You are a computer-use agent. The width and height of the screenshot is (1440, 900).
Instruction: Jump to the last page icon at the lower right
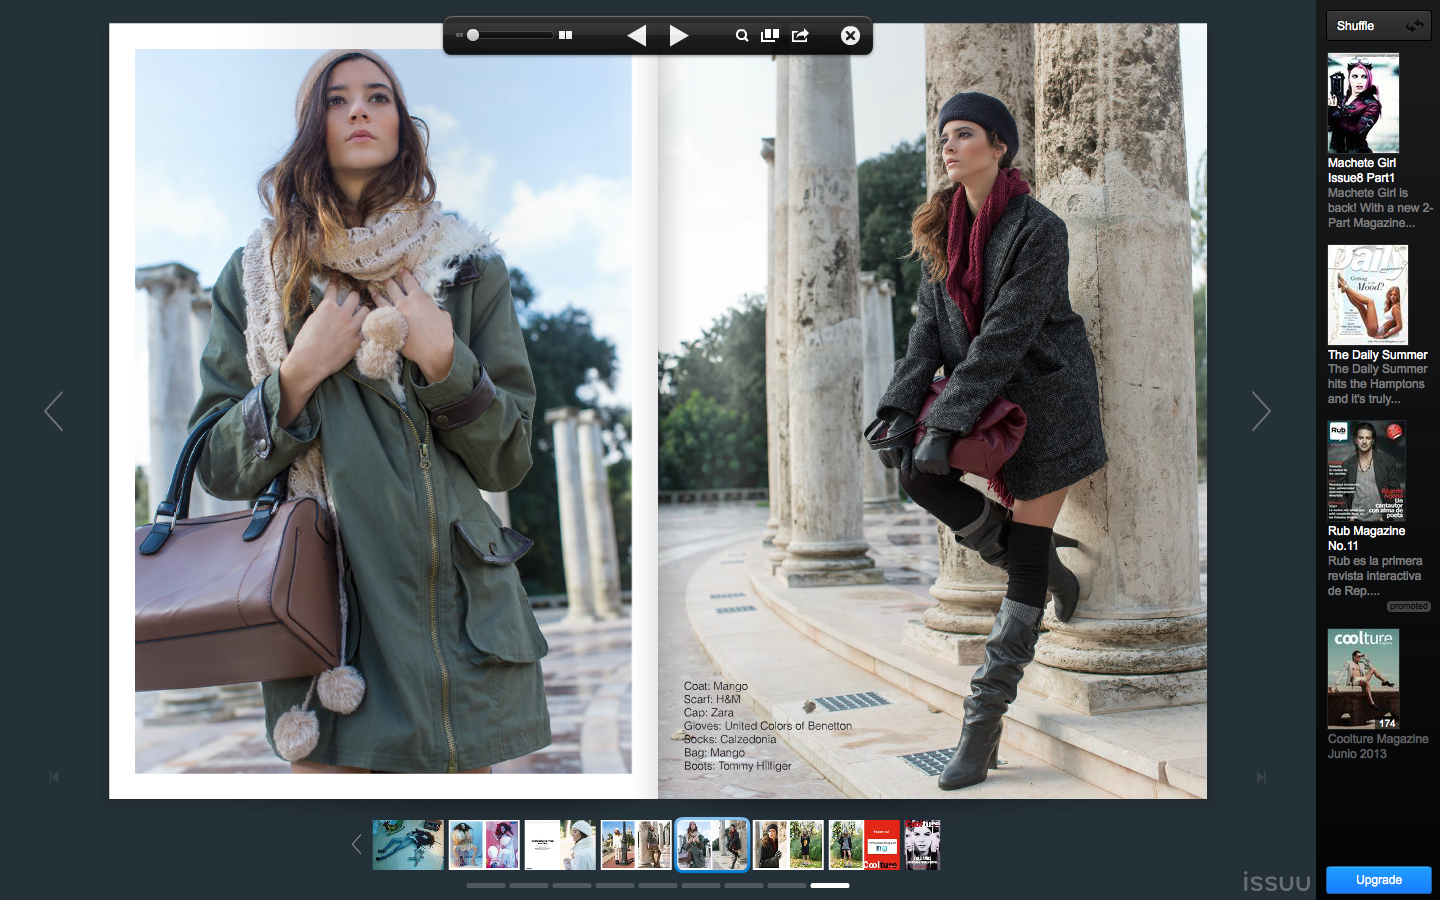(x=1261, y=777)
